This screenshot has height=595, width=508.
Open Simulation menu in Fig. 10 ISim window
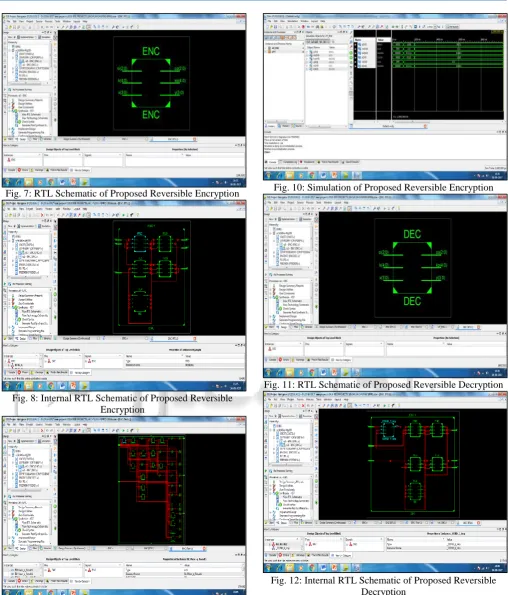tap(294, 21)
